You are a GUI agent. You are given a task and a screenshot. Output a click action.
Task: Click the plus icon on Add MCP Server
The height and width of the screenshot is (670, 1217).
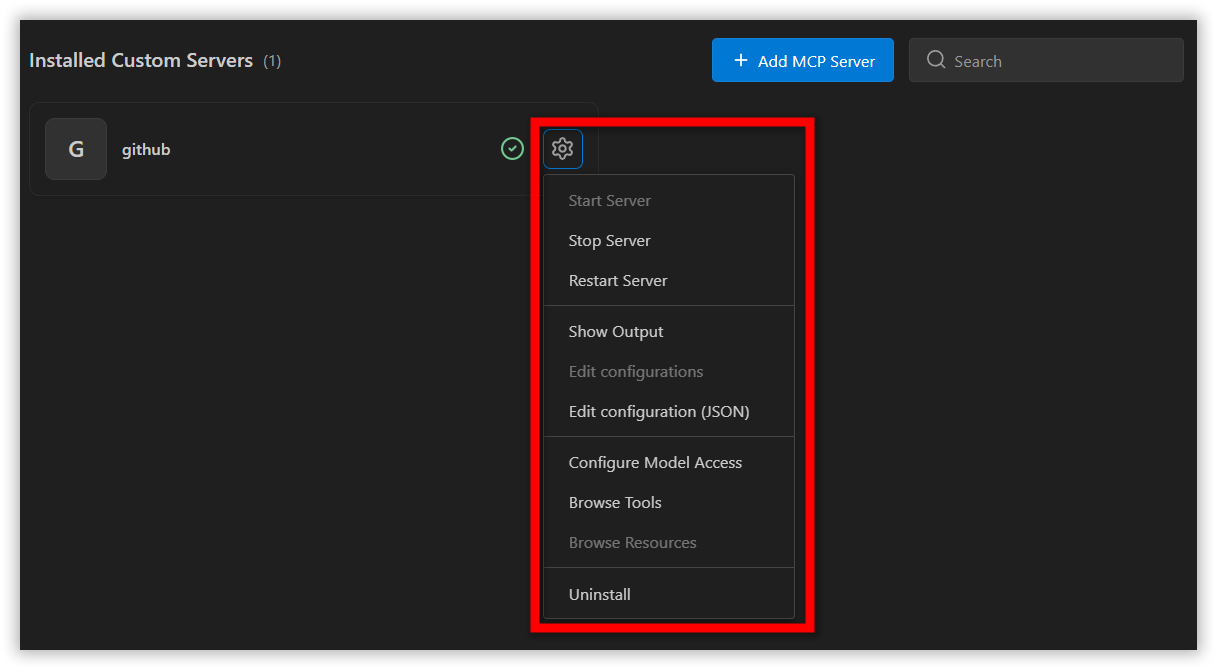point(741,60)
